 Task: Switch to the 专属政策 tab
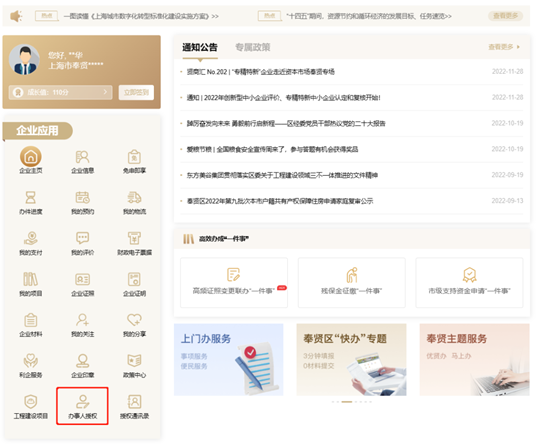[x=253, y=47]
